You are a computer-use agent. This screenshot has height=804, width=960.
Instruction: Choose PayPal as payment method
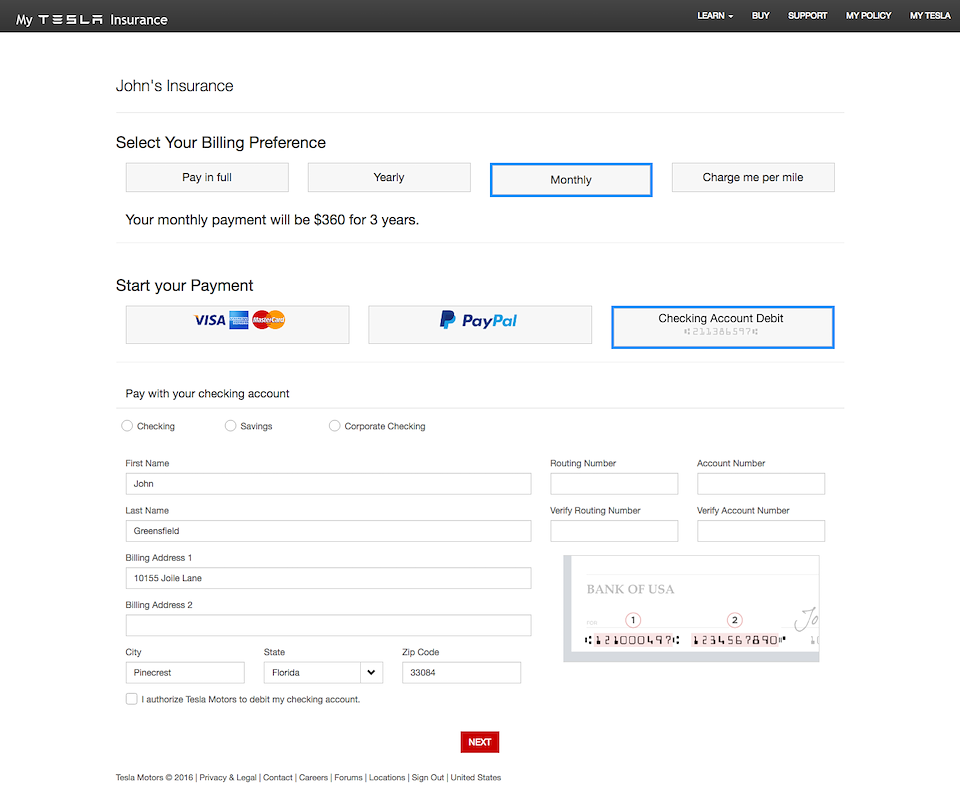point(480,324)
